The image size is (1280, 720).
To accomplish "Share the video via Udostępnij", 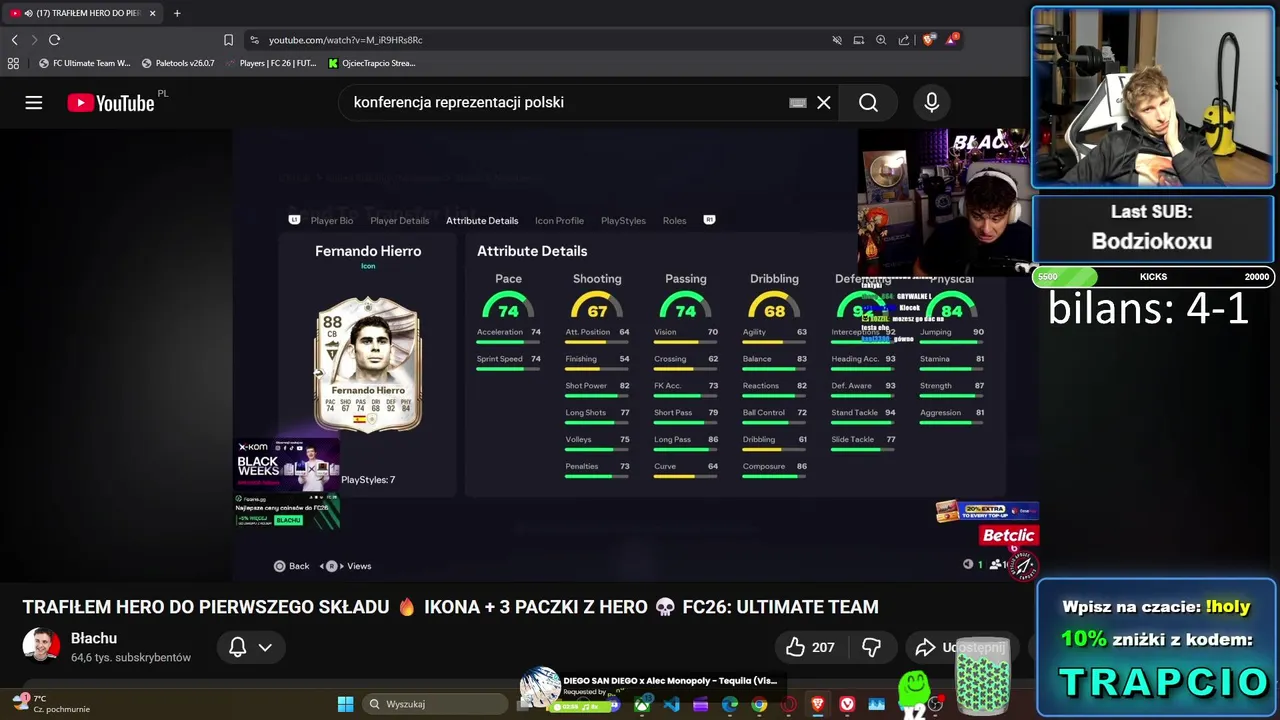I will (960, 647).
